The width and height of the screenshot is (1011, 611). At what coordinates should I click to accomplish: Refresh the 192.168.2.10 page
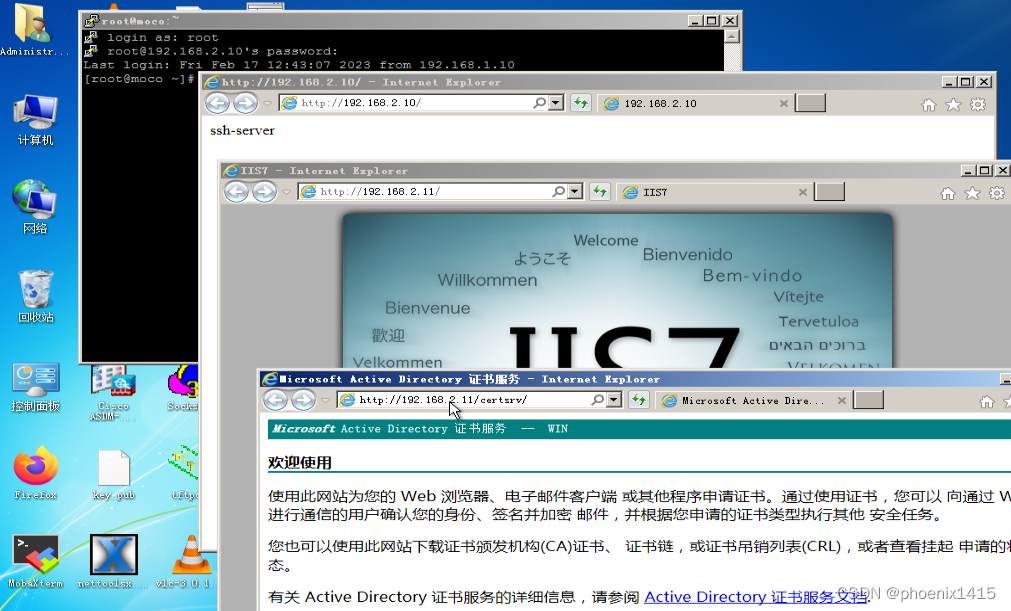click(581, 103)
